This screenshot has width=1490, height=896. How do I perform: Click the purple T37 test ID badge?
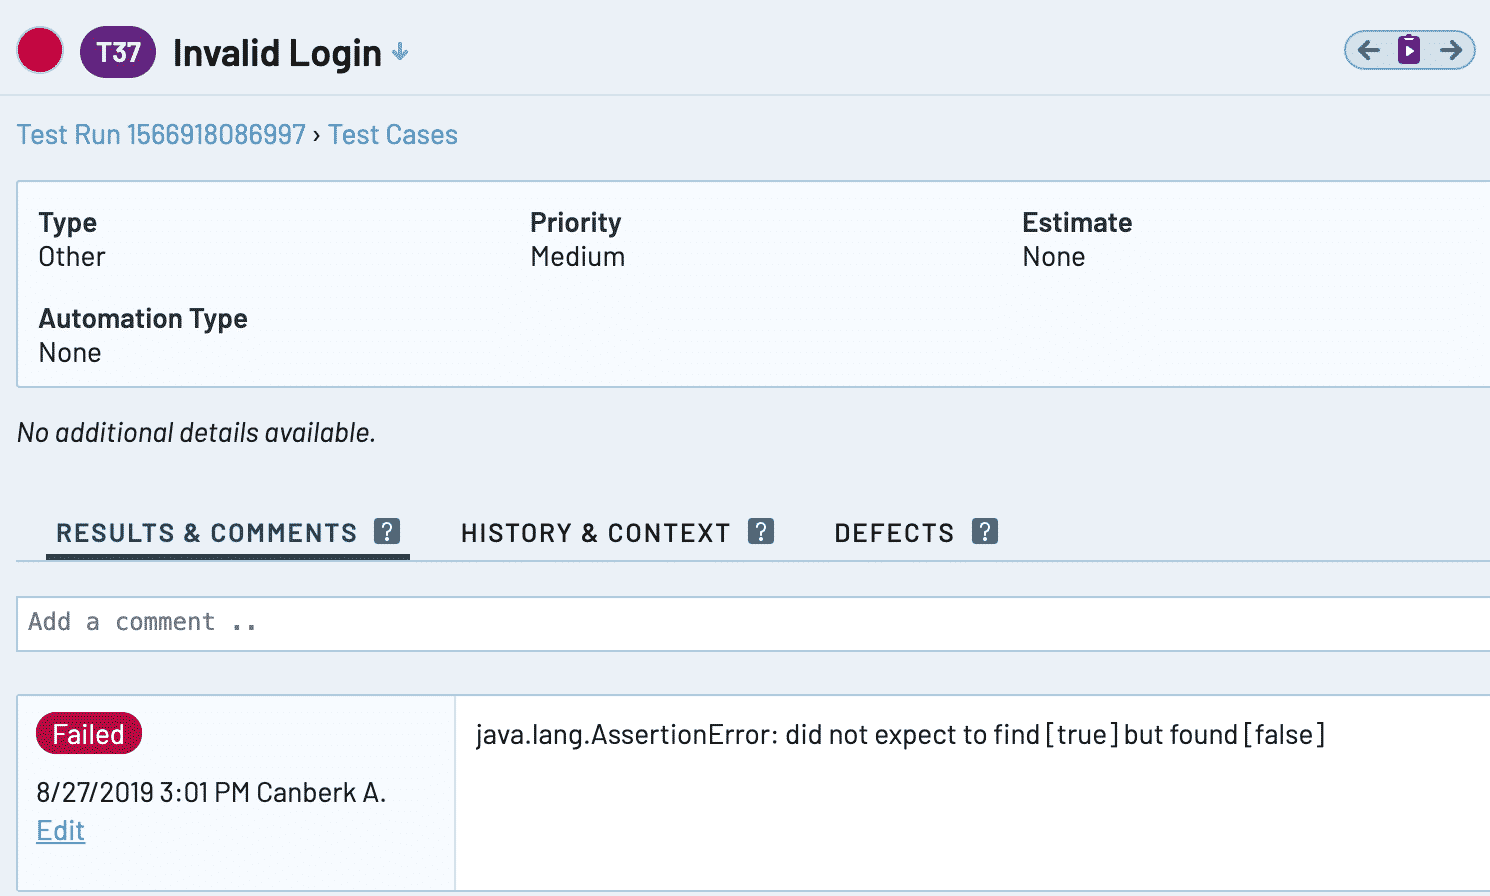click(118, 52)
